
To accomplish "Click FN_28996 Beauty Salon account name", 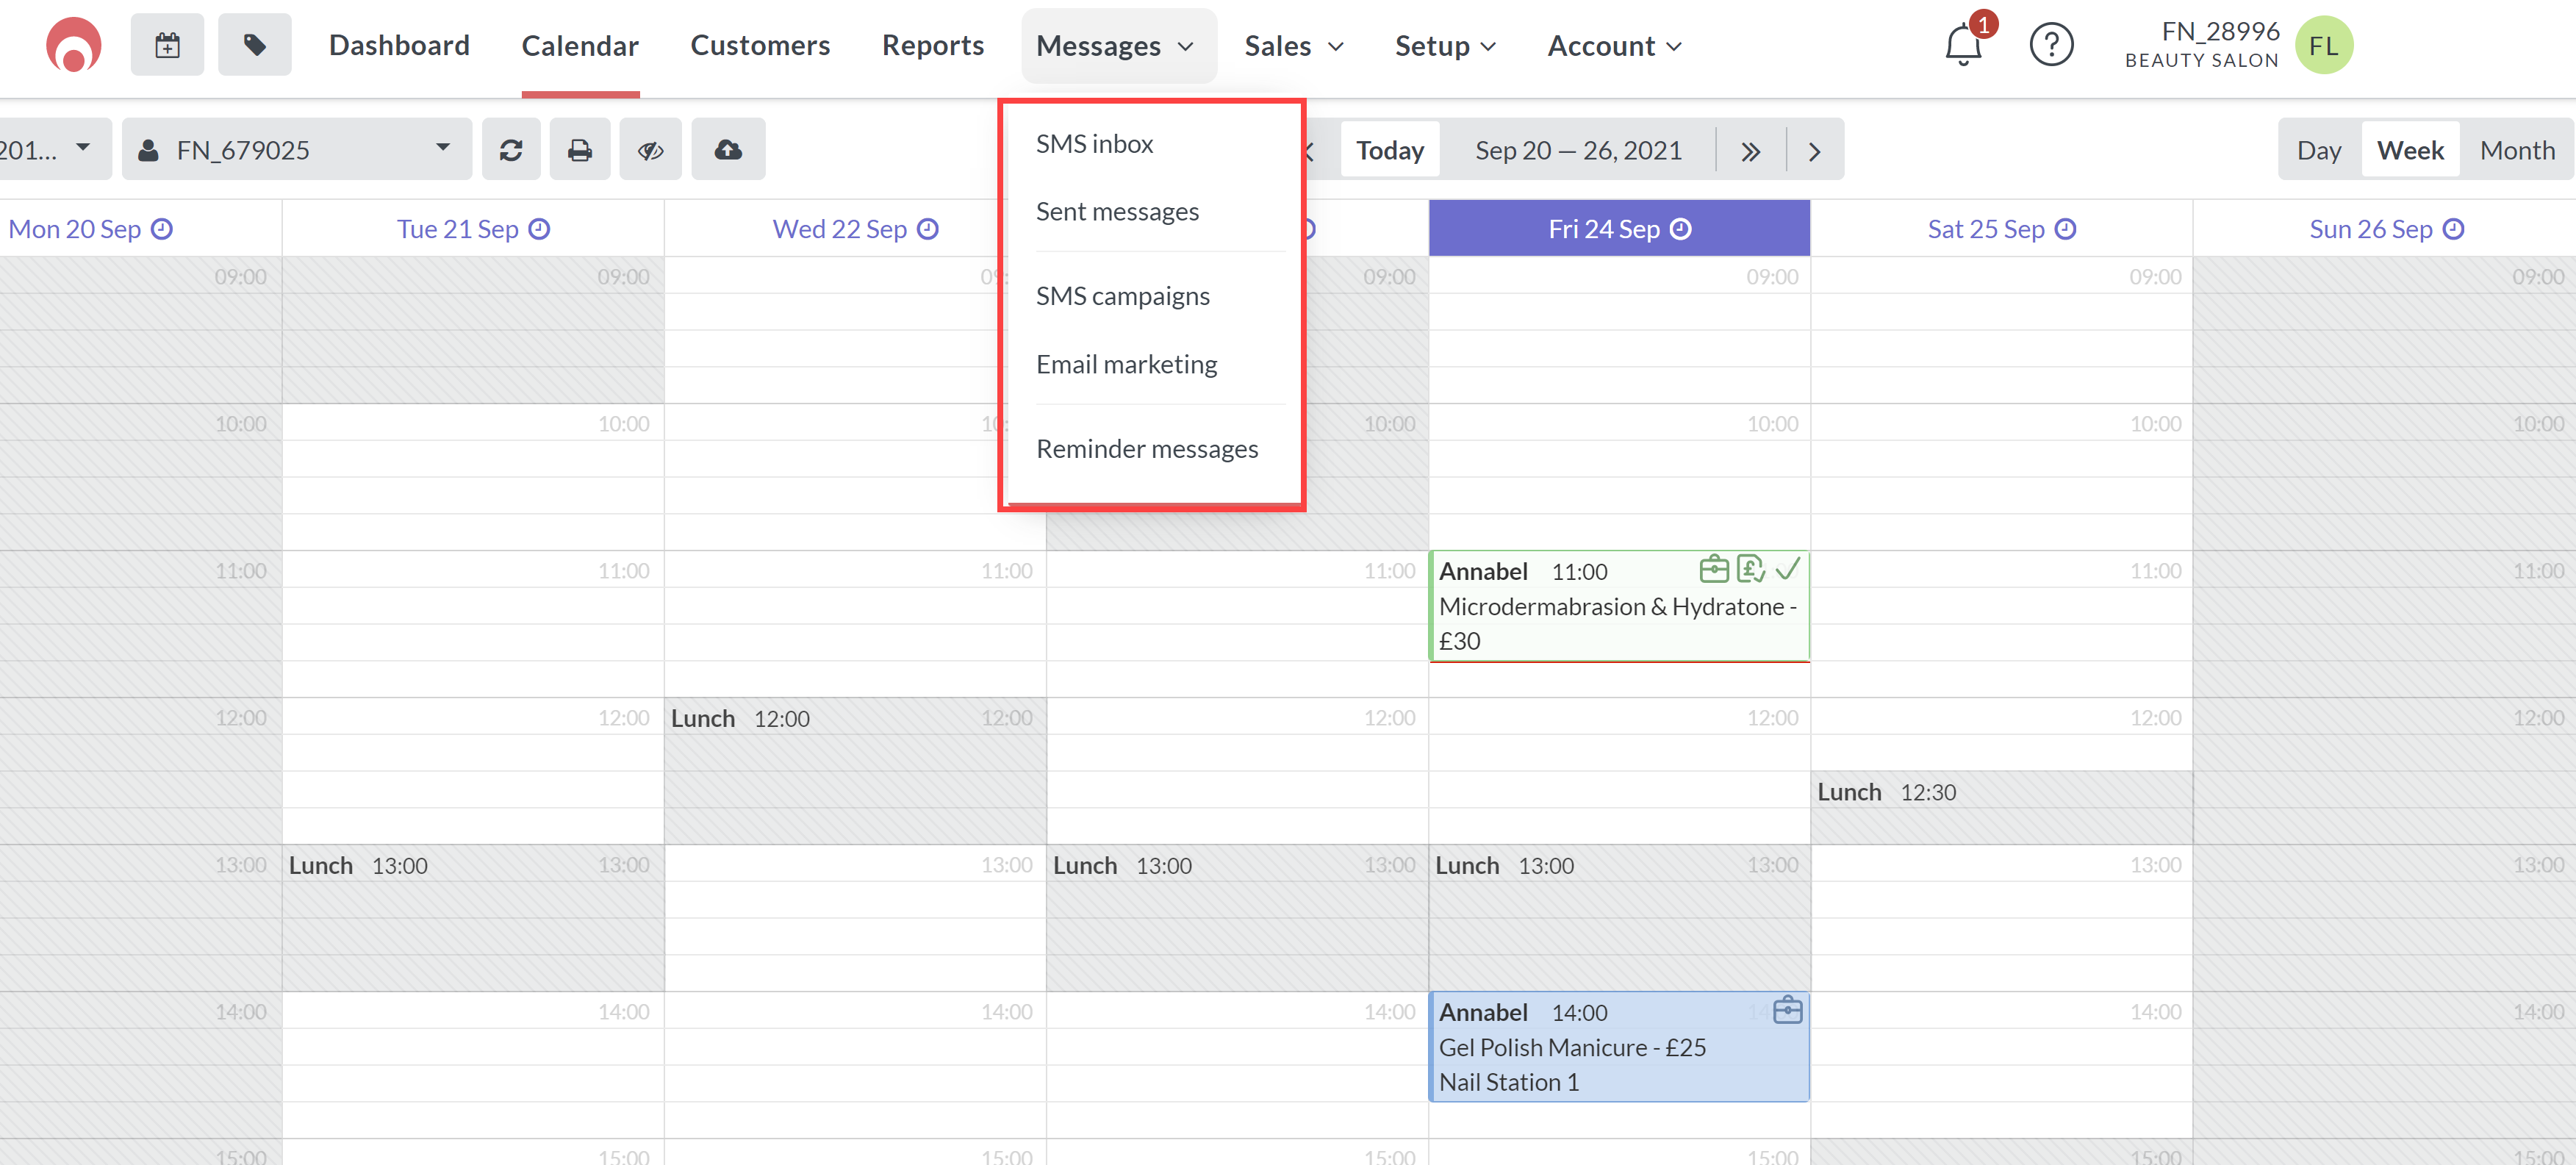I will [2202, 45].
